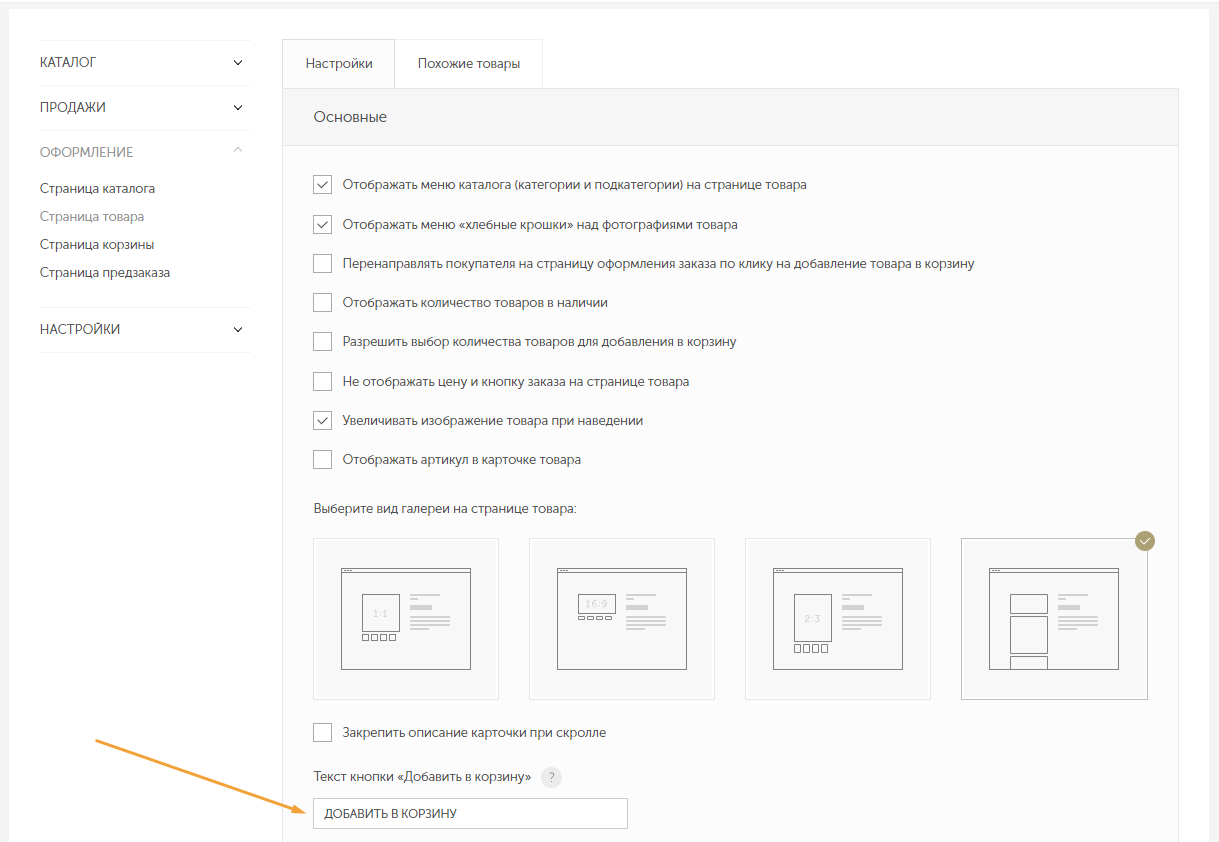Click the help question mark icon
This screenshot has height=842, width=1219.
coord(551,777)
